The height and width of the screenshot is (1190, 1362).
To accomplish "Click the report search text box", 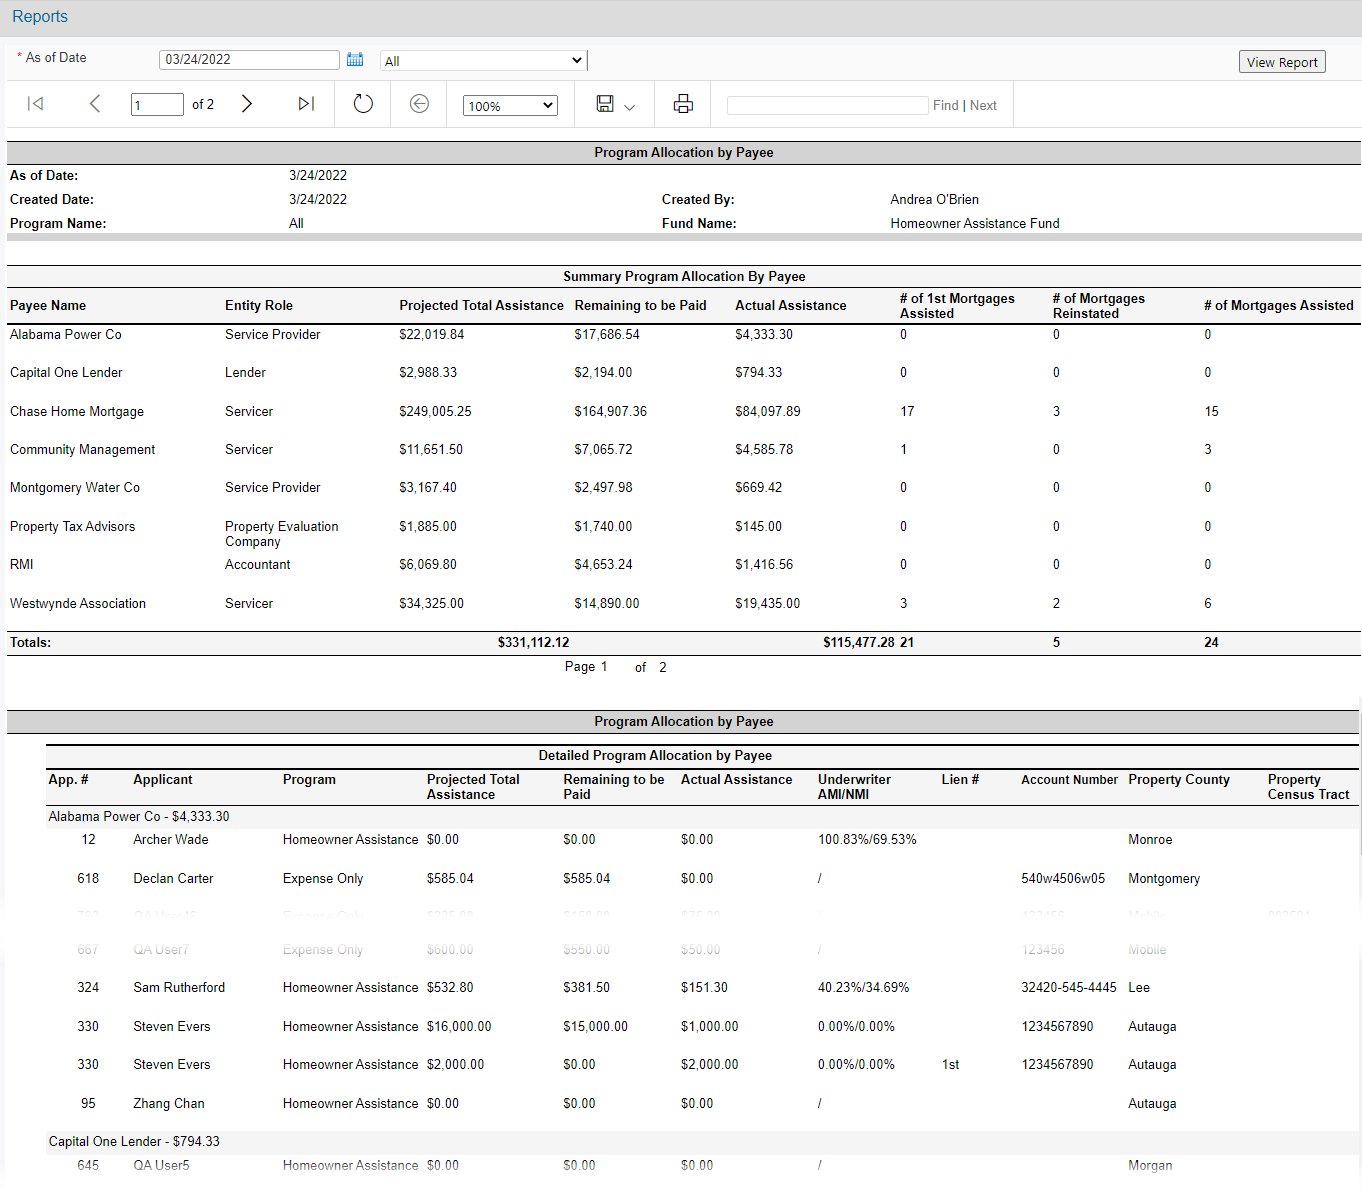I will click(x=827, y=104).
